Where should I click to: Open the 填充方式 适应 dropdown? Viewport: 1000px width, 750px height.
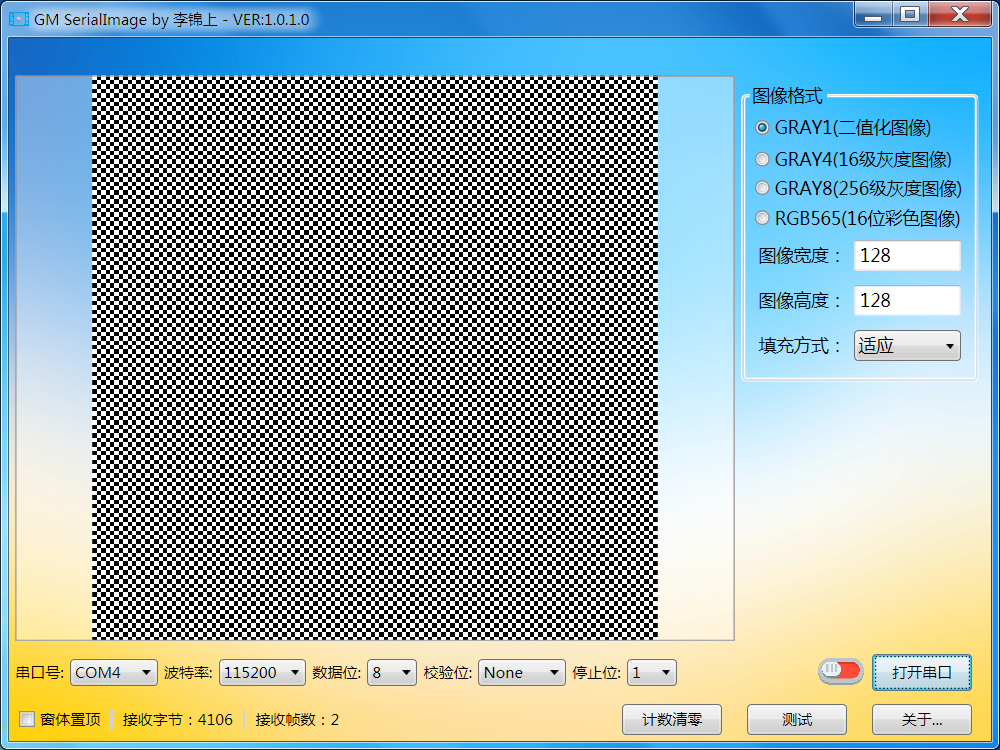tap(906, 345)
